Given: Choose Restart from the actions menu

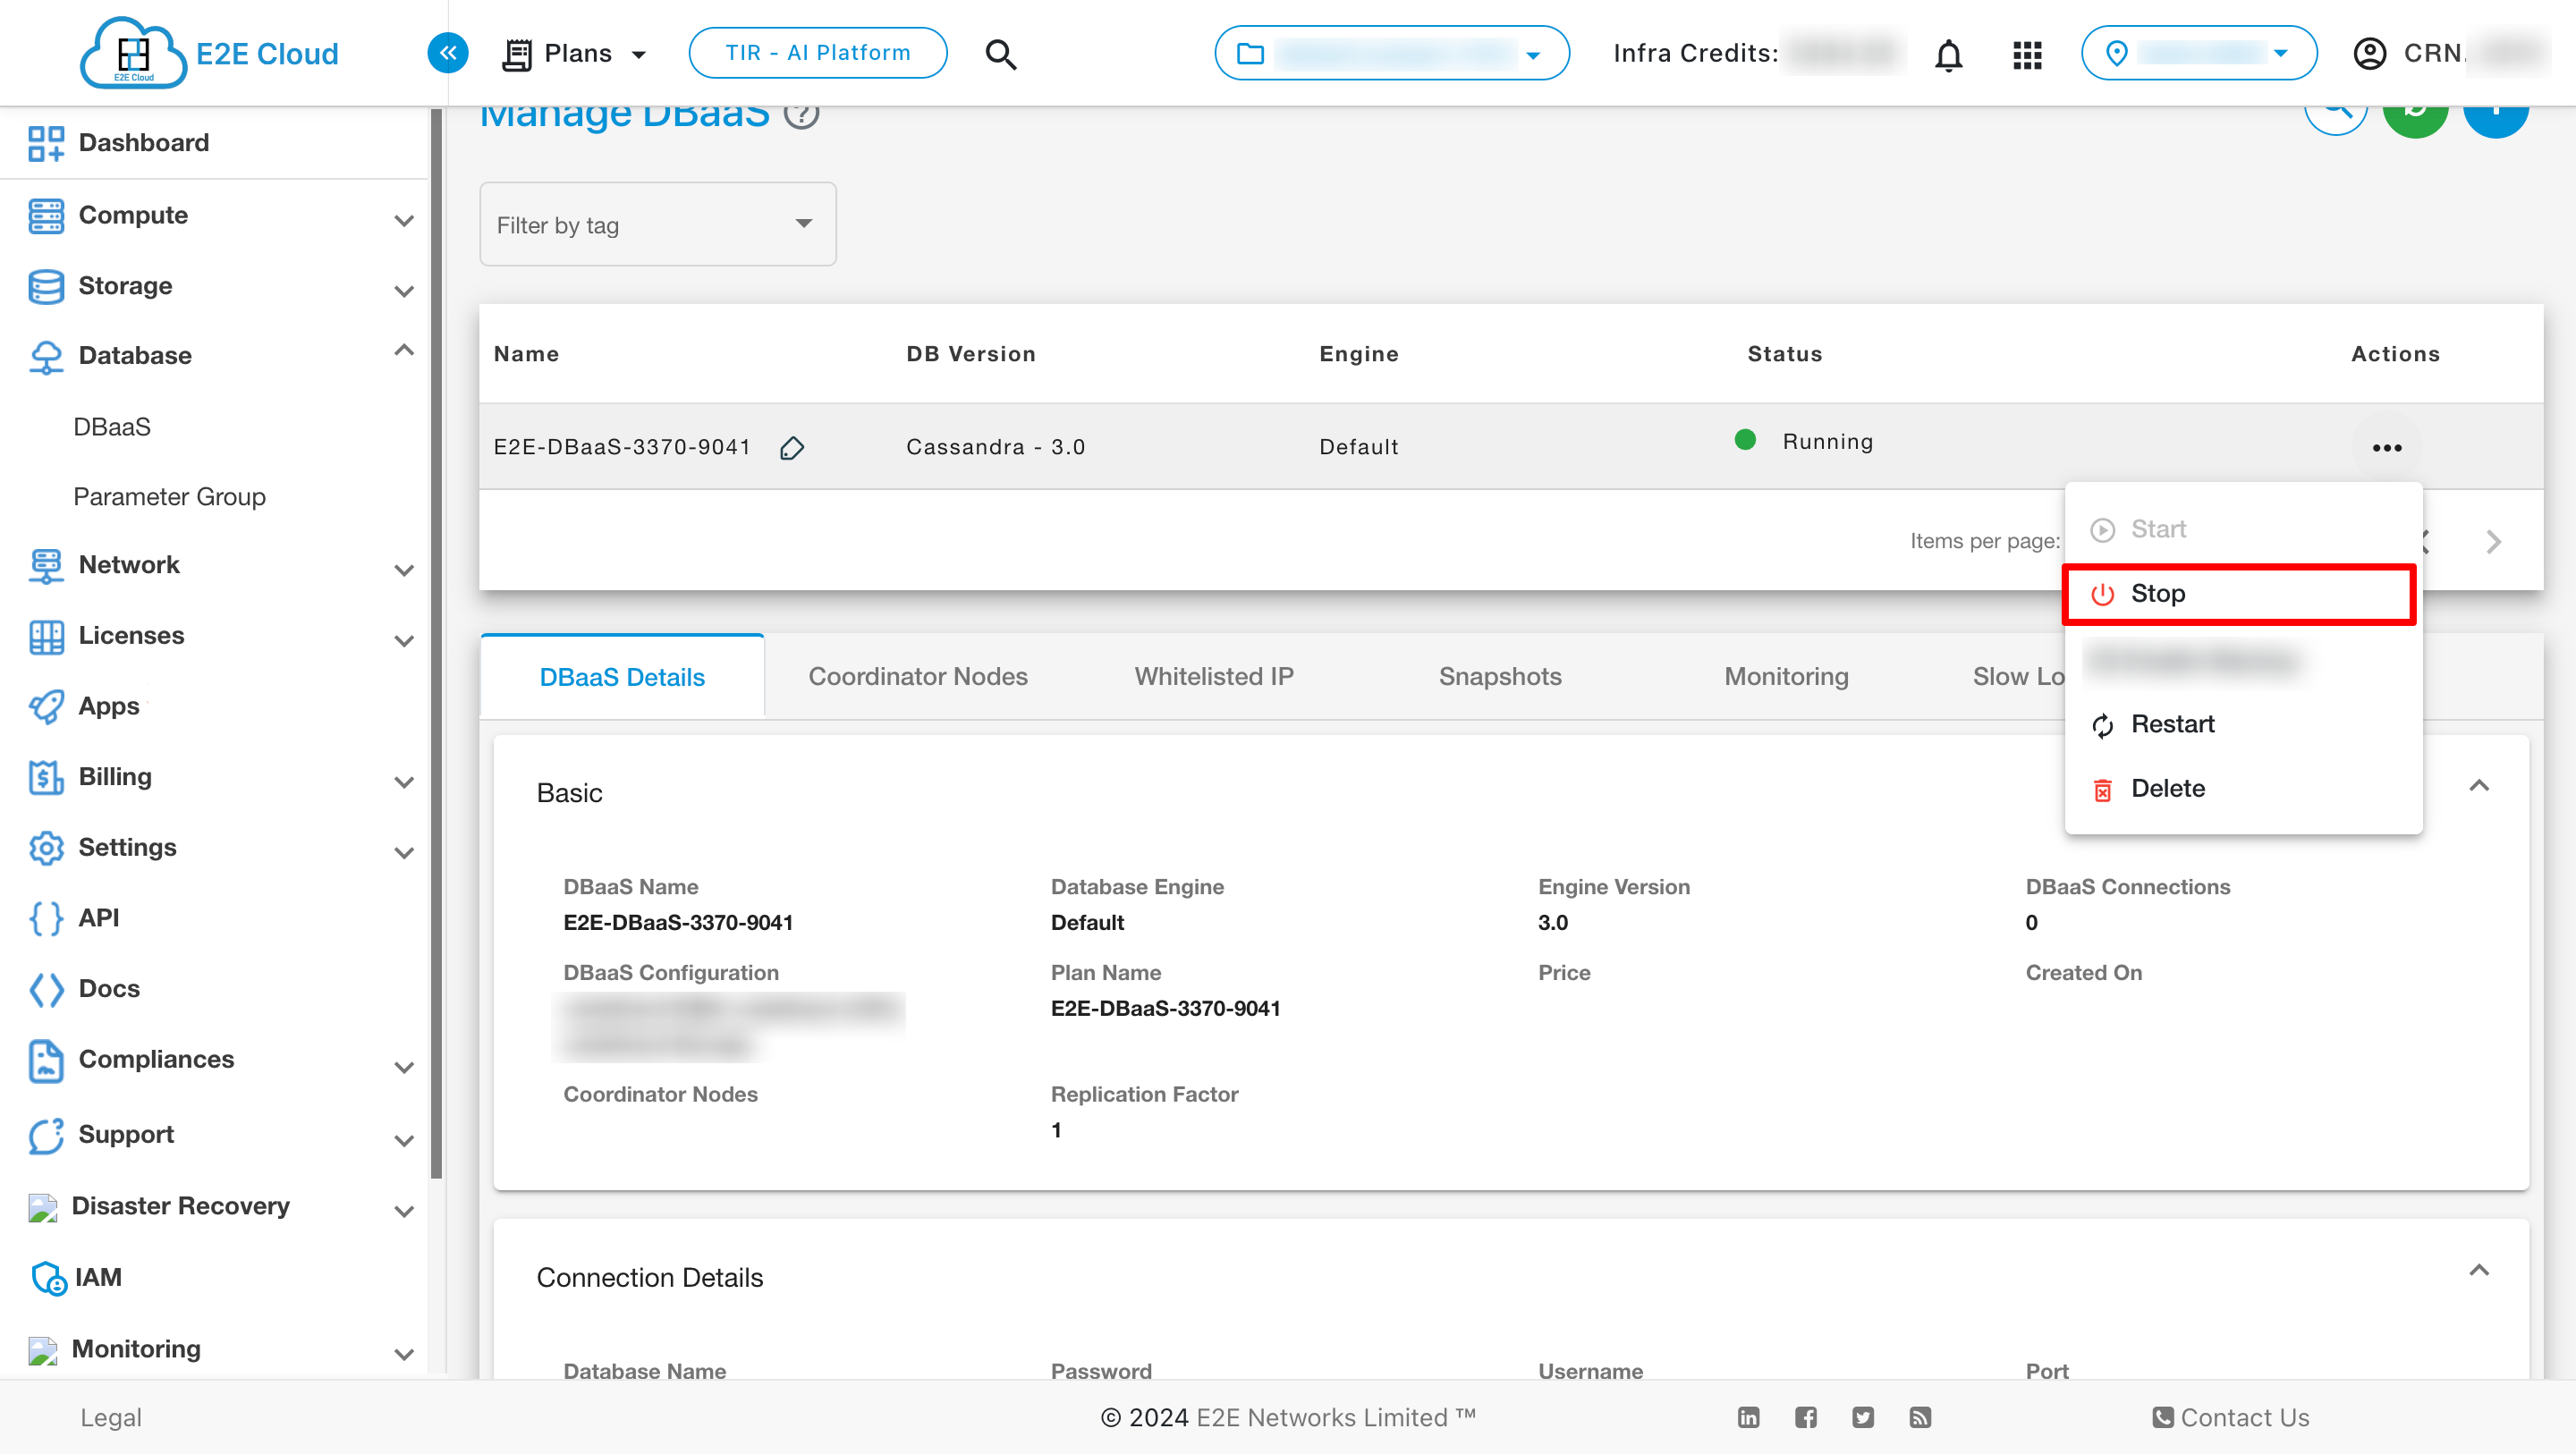Looking at the screenshot, I should pos(2243,724).
